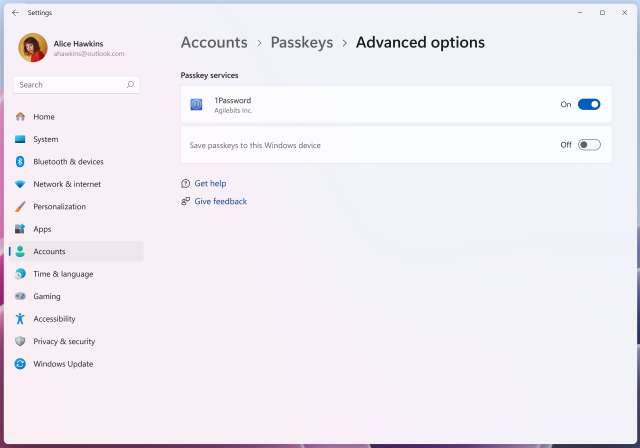Click the Network & internet wifi icon
Image resolution: width=640 pixels, height=448 pixels.
click(20, 184)
